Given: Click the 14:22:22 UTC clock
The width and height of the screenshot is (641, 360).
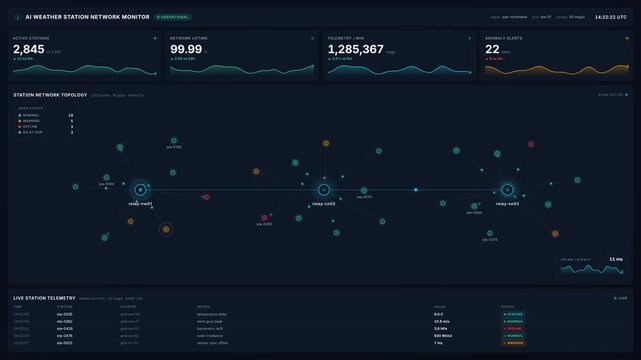Looking at the screenshot, I should tap(610, 17).
